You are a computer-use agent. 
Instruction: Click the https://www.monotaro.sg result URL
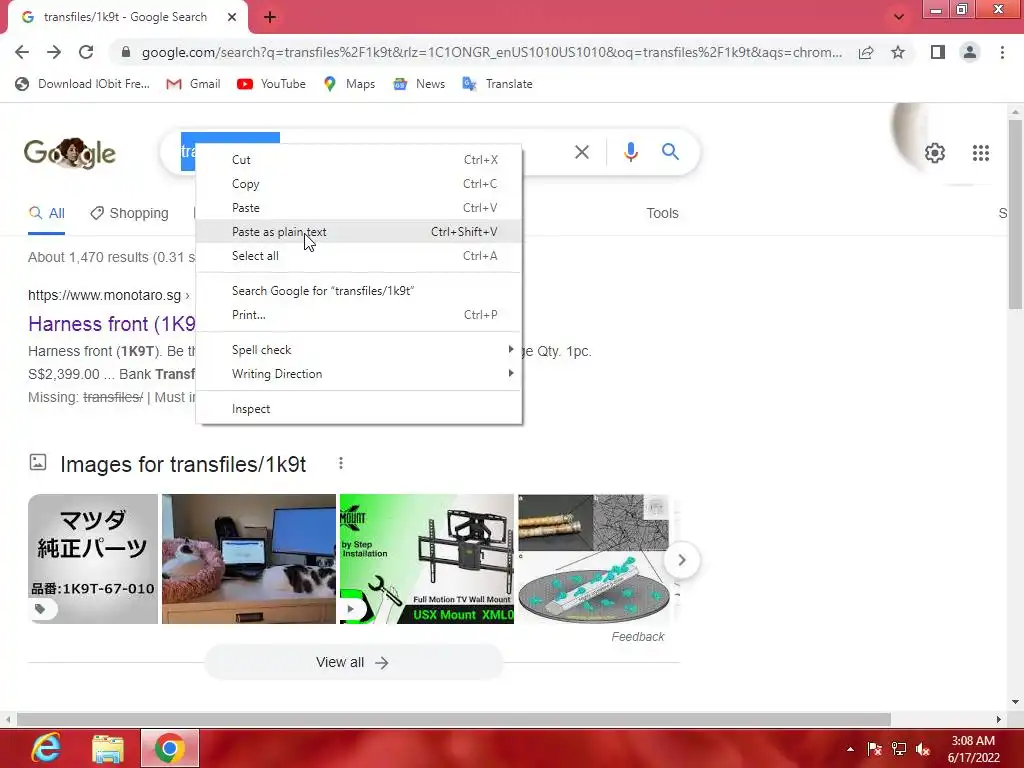point(104,295)
